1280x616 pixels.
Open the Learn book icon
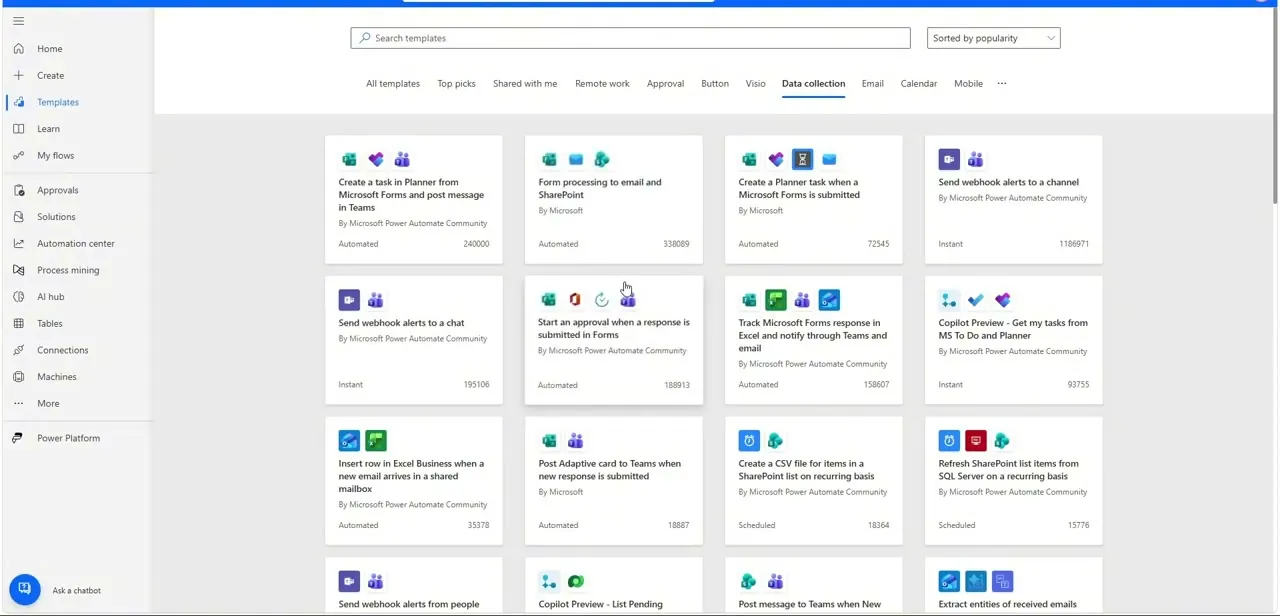18,129
